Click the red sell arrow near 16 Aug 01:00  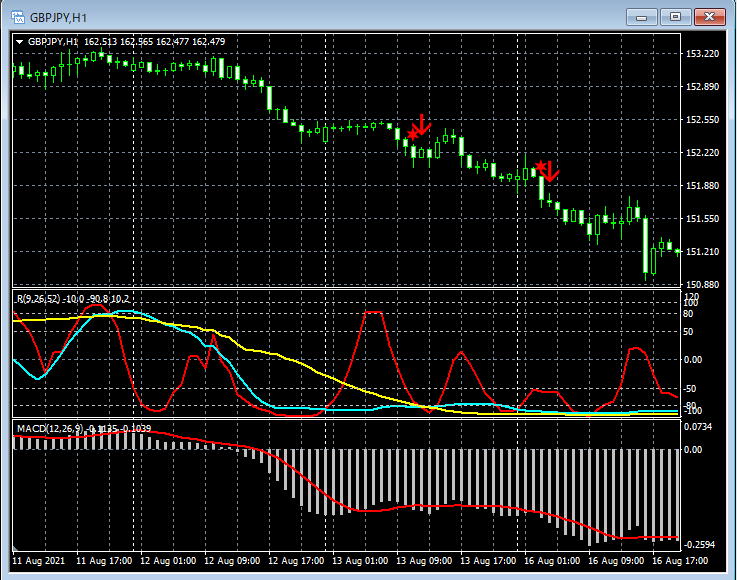549,171
